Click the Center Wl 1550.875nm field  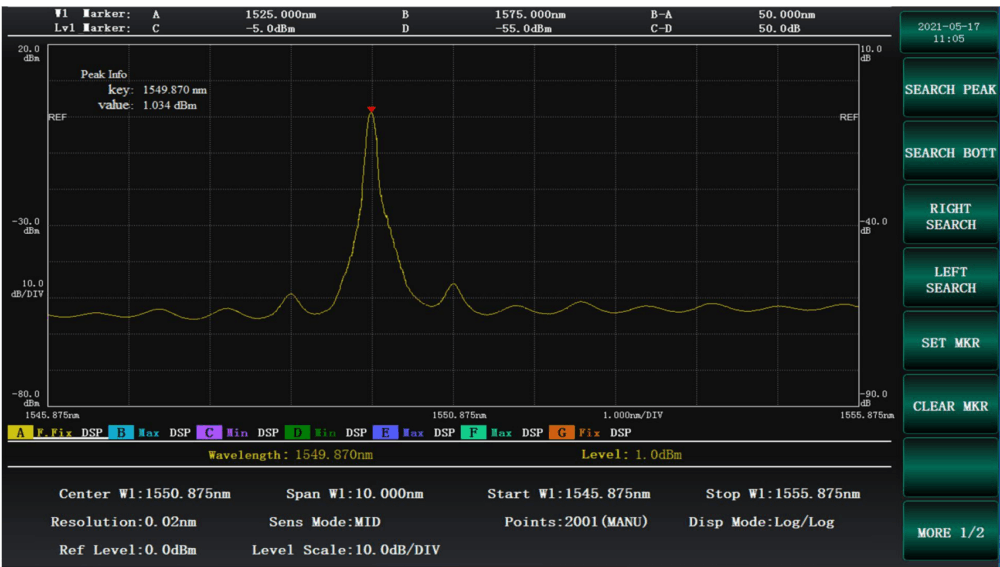point(145,494)
